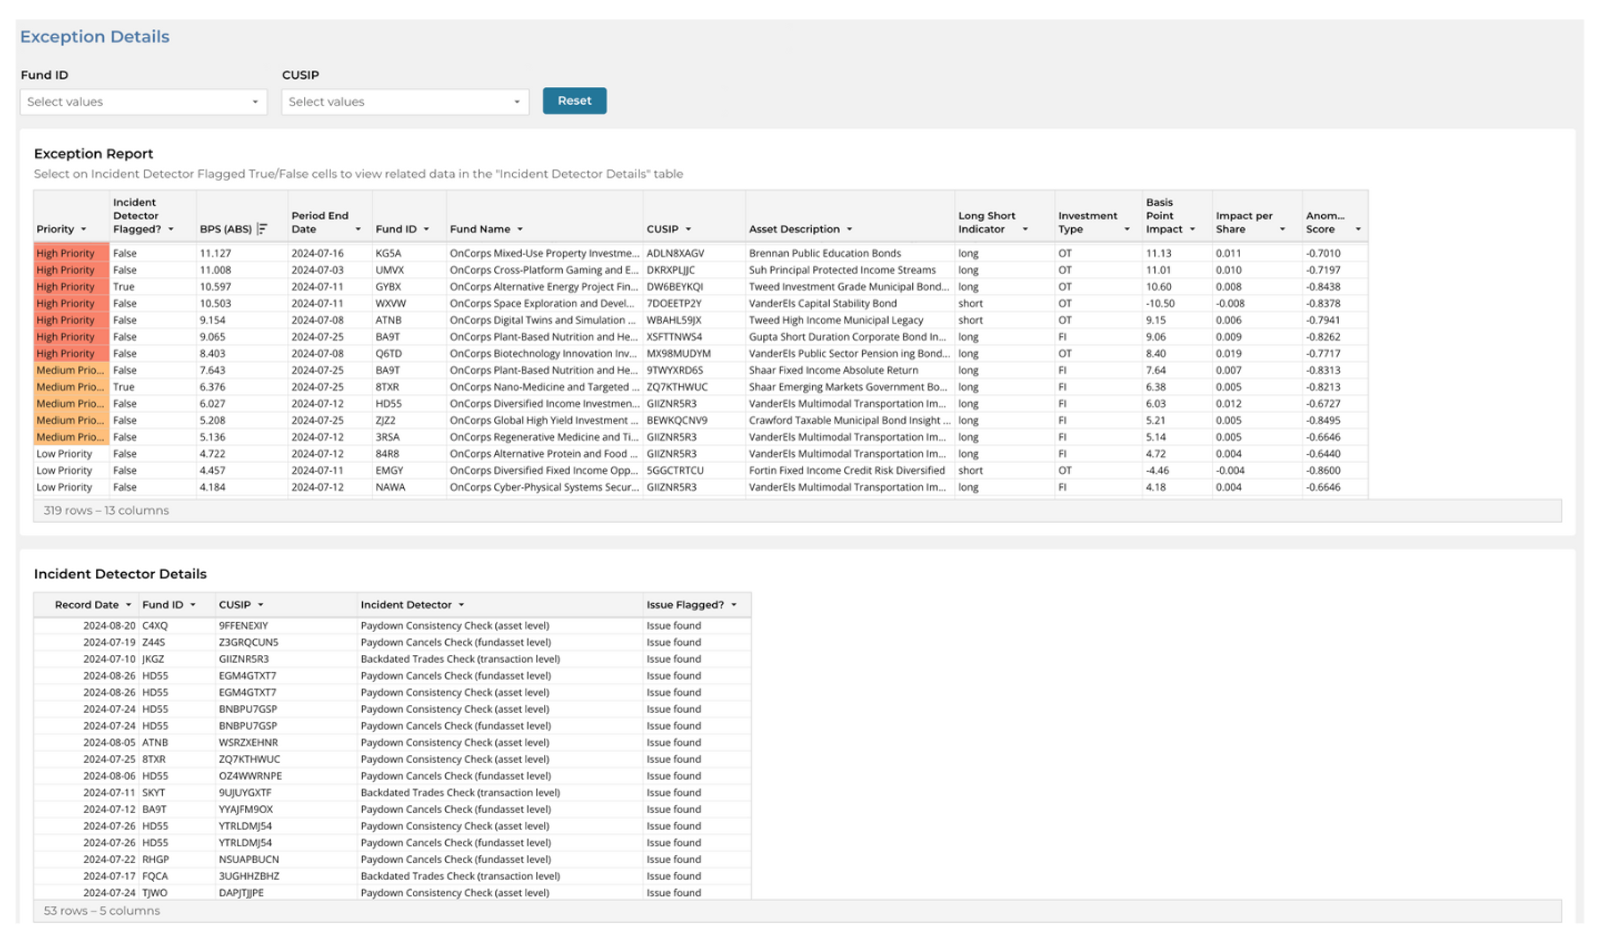The image size is (1600, 947).
Task: Click the Asset Description column header
Action: pyautogui.click(x=794, y=229)
